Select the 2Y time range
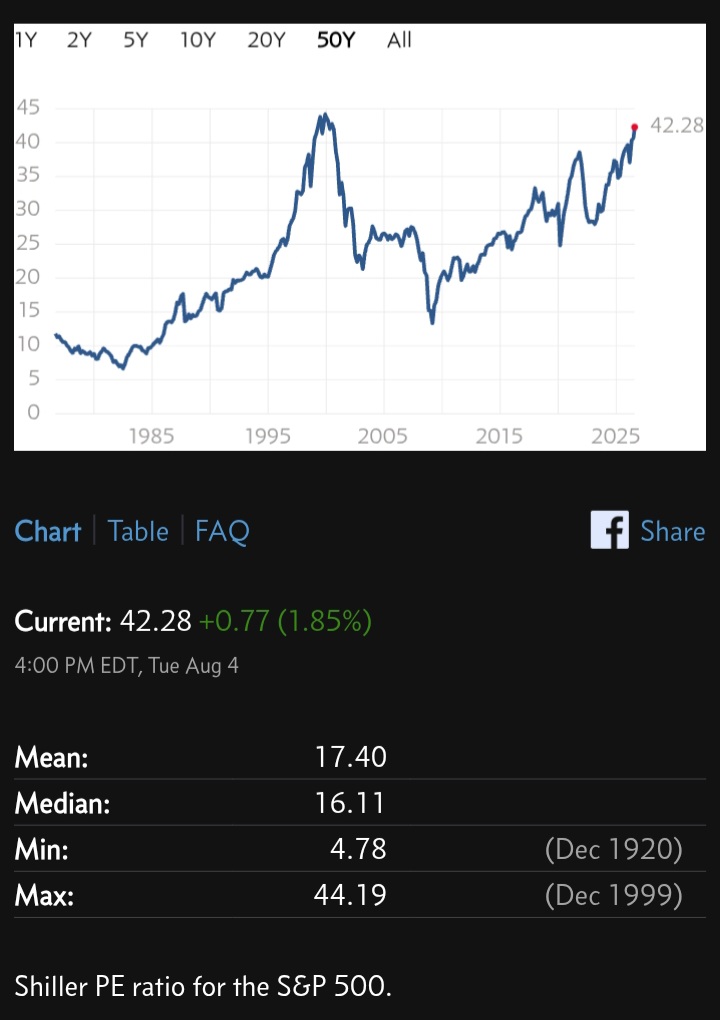This screenshot has height=1020, width=720. 79,40
